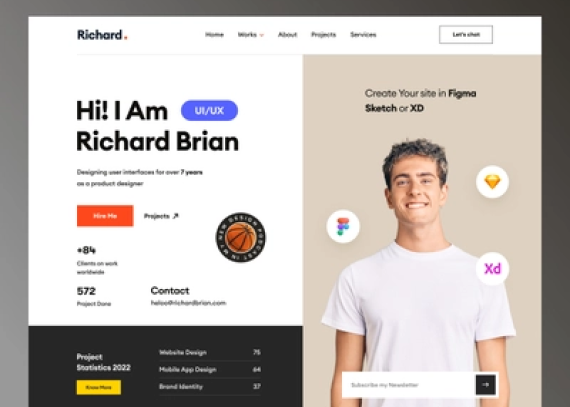This screenshot has width=570, height=407.
Task: Click the Richard logo
Action: pos(102,35)
